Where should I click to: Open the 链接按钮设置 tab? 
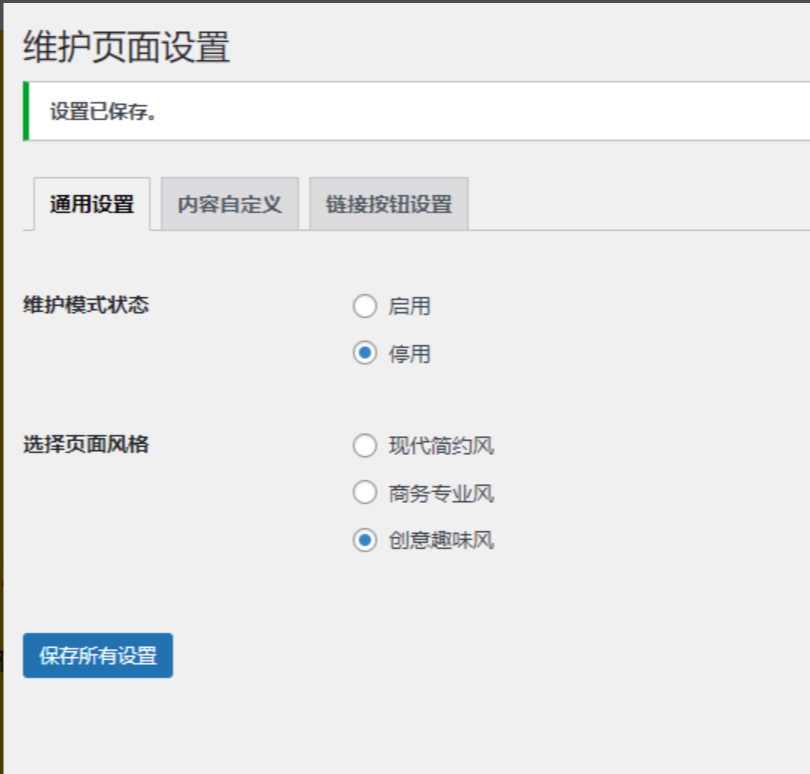[389, 204]
